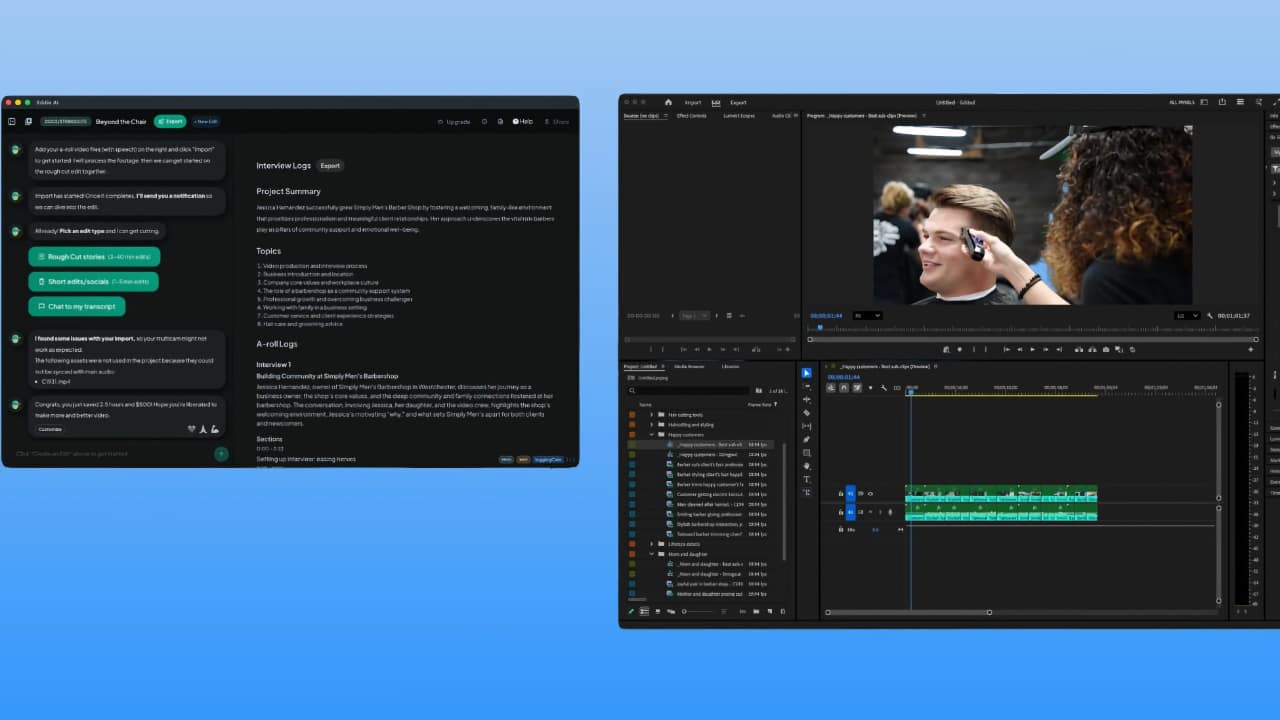
Task: Switch to the Import tab in Premiere
Action: [x=693, y=102]
